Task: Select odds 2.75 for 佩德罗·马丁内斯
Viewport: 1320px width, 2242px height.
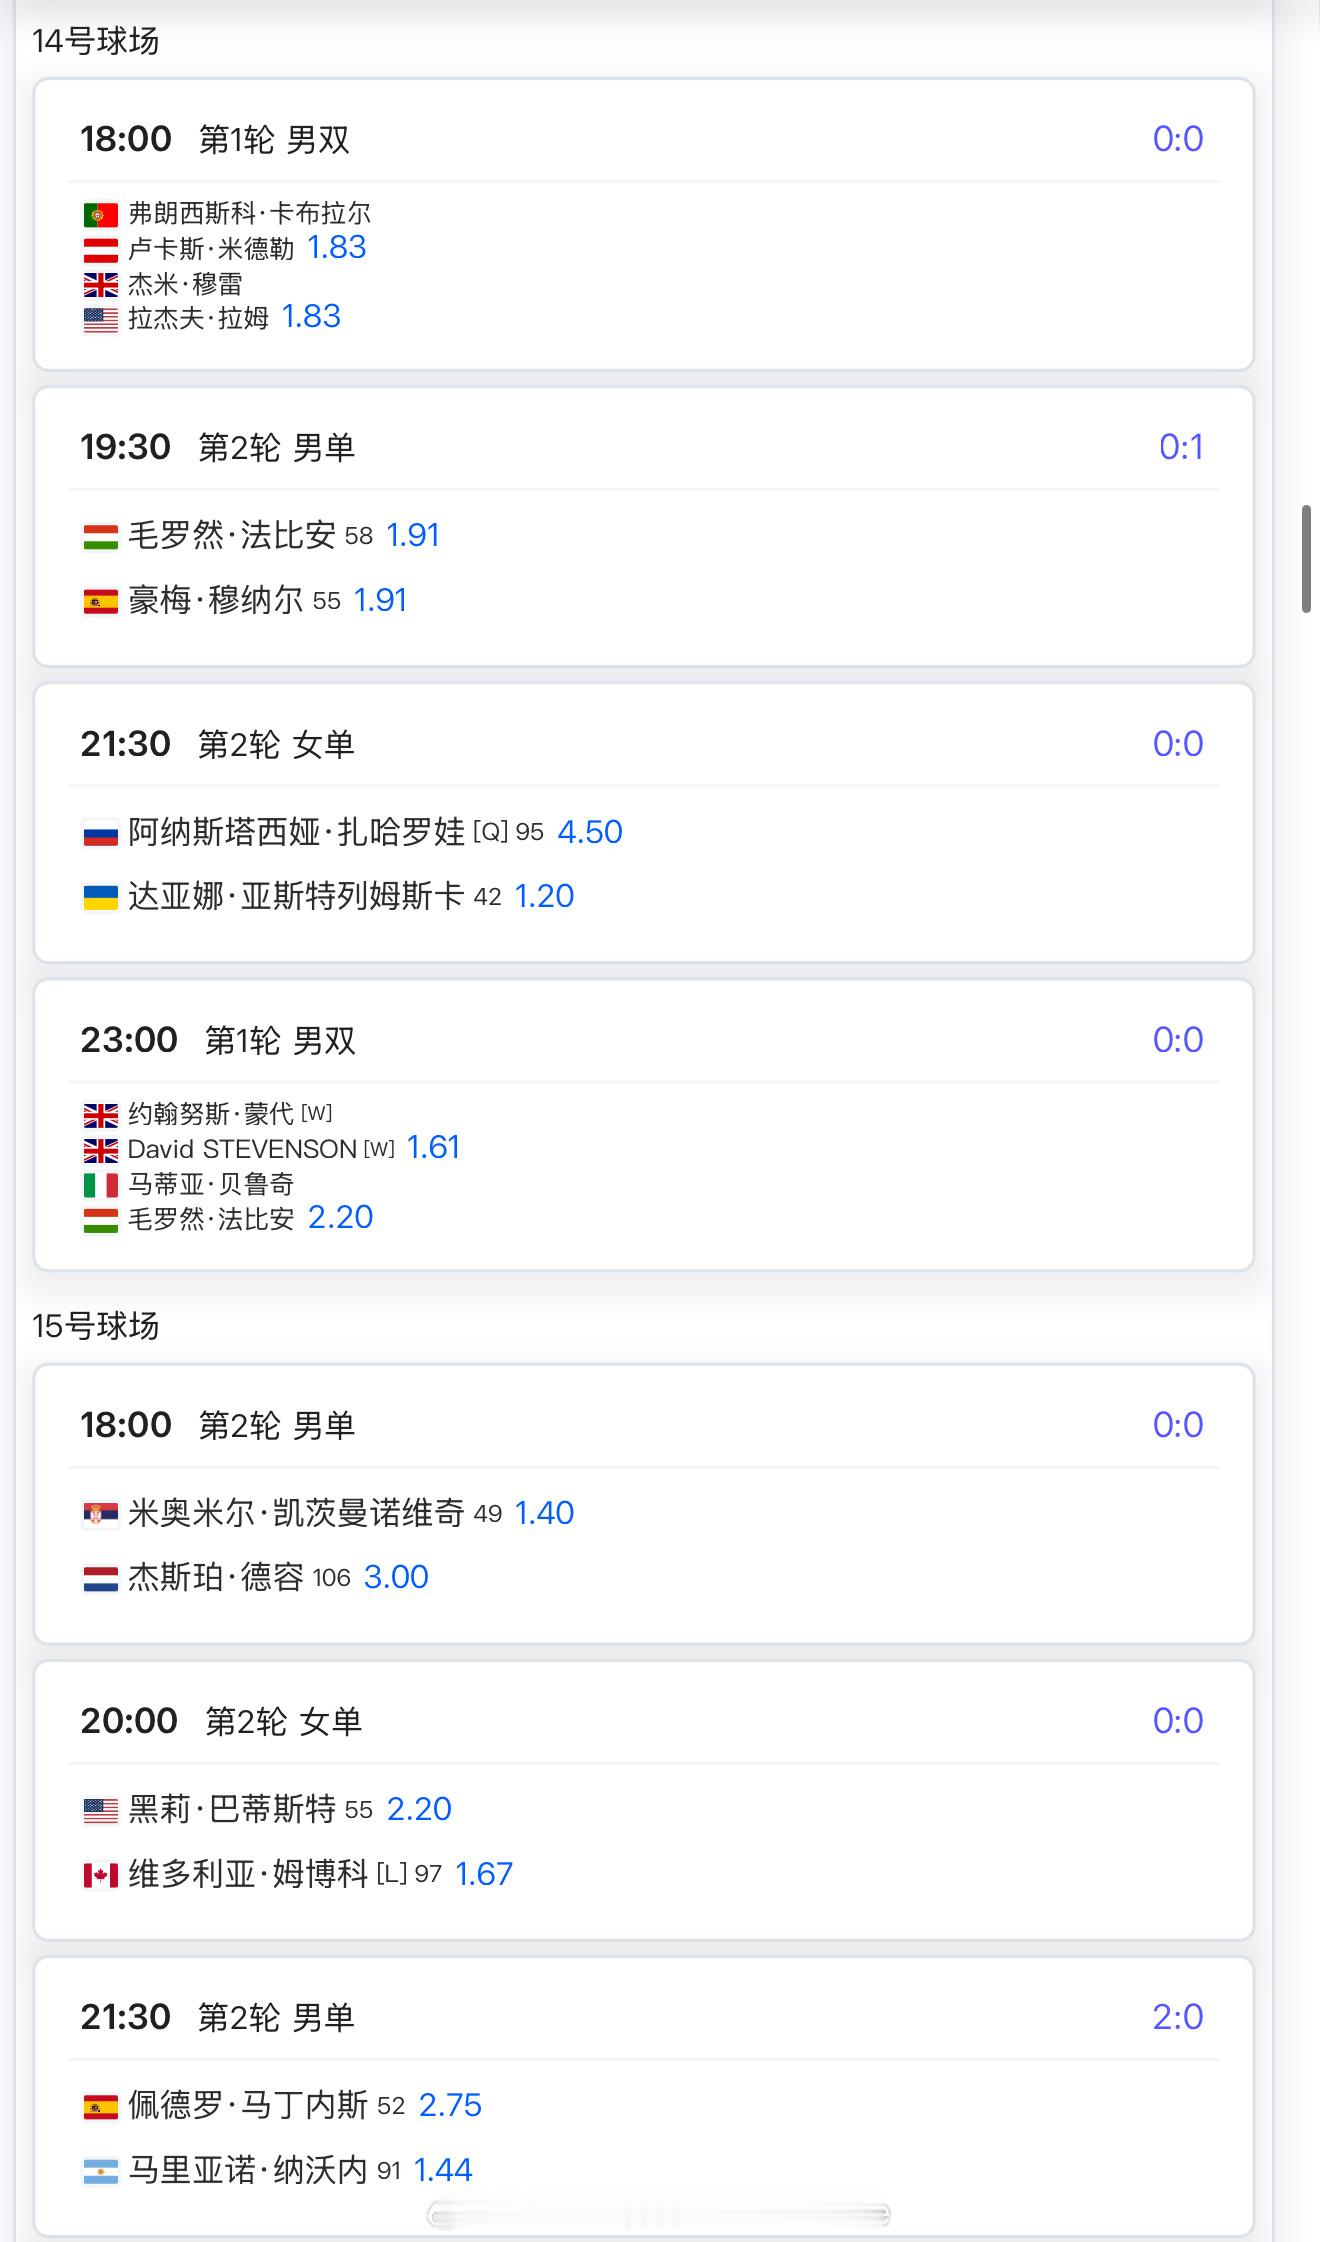Action: [450, 2105]
